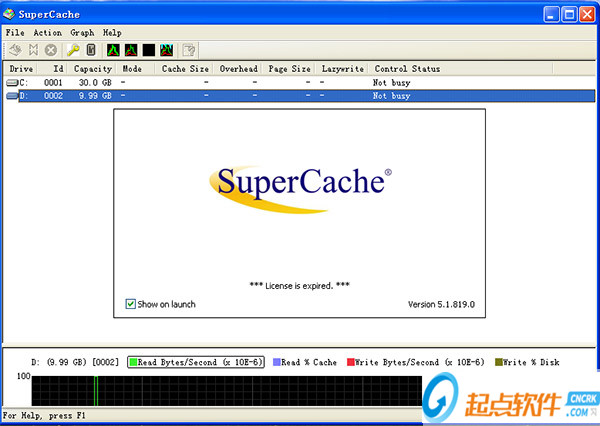Open the Action menu
This screenshot has height=426, width=600.
pos(47,33)
